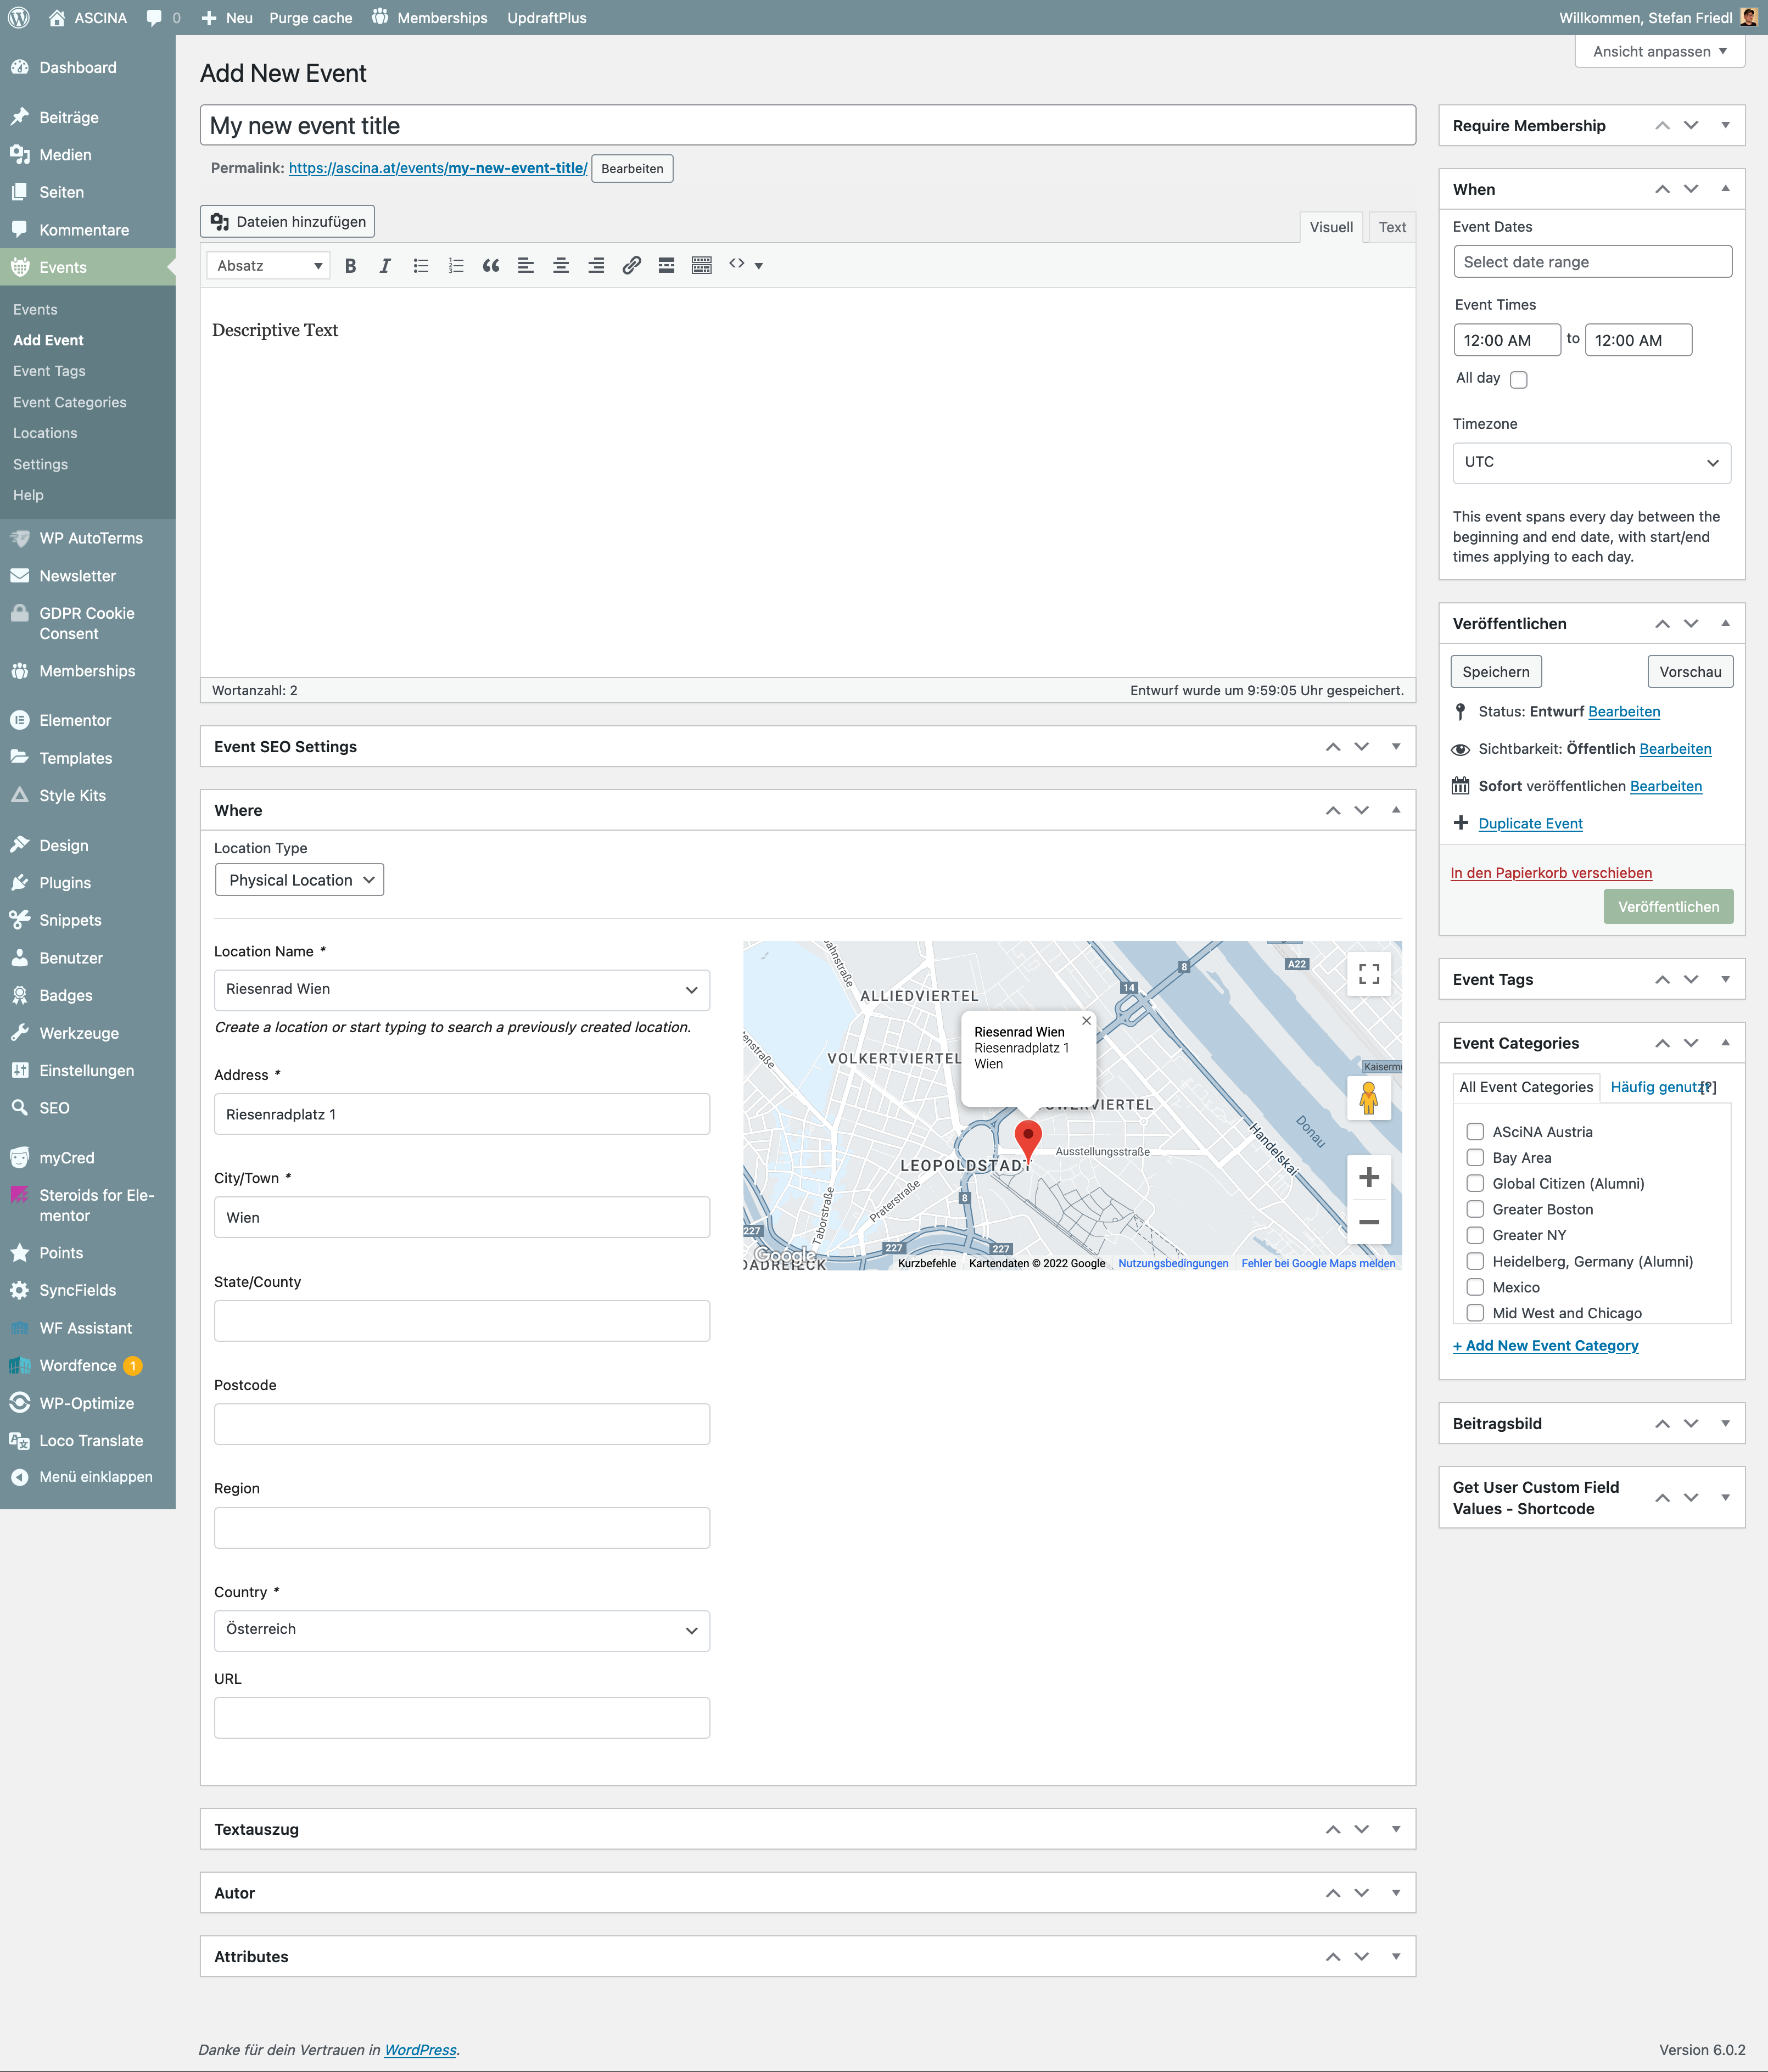Viewport: 1768px width, 2072px height.
Task: Open Location Type dropdown
Action: click(299, 880)
